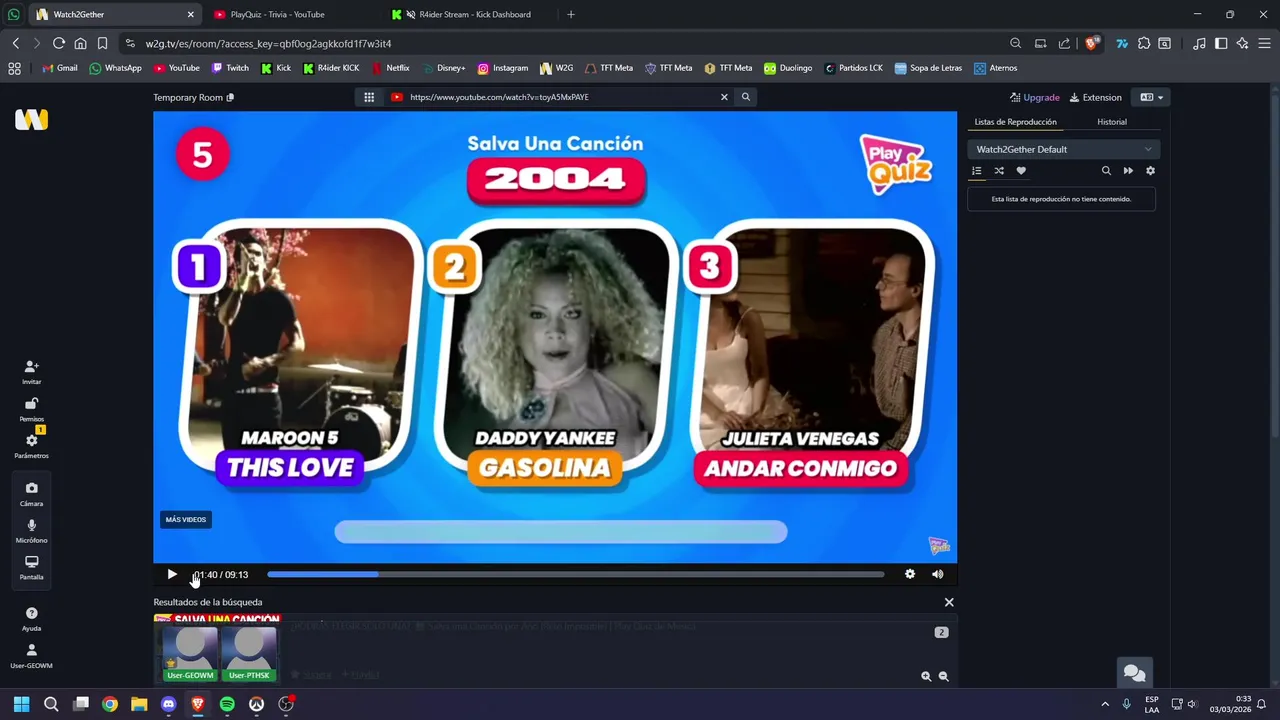Share screen with Pantalla icon
Screen dimensions: 1280x720
(31, 567)
